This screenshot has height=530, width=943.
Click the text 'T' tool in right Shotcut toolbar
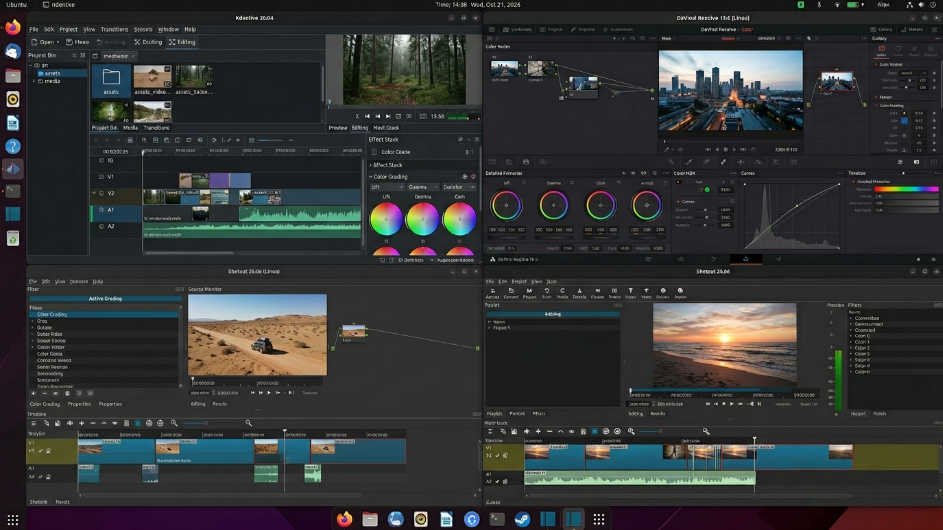[x=630, y=291]
